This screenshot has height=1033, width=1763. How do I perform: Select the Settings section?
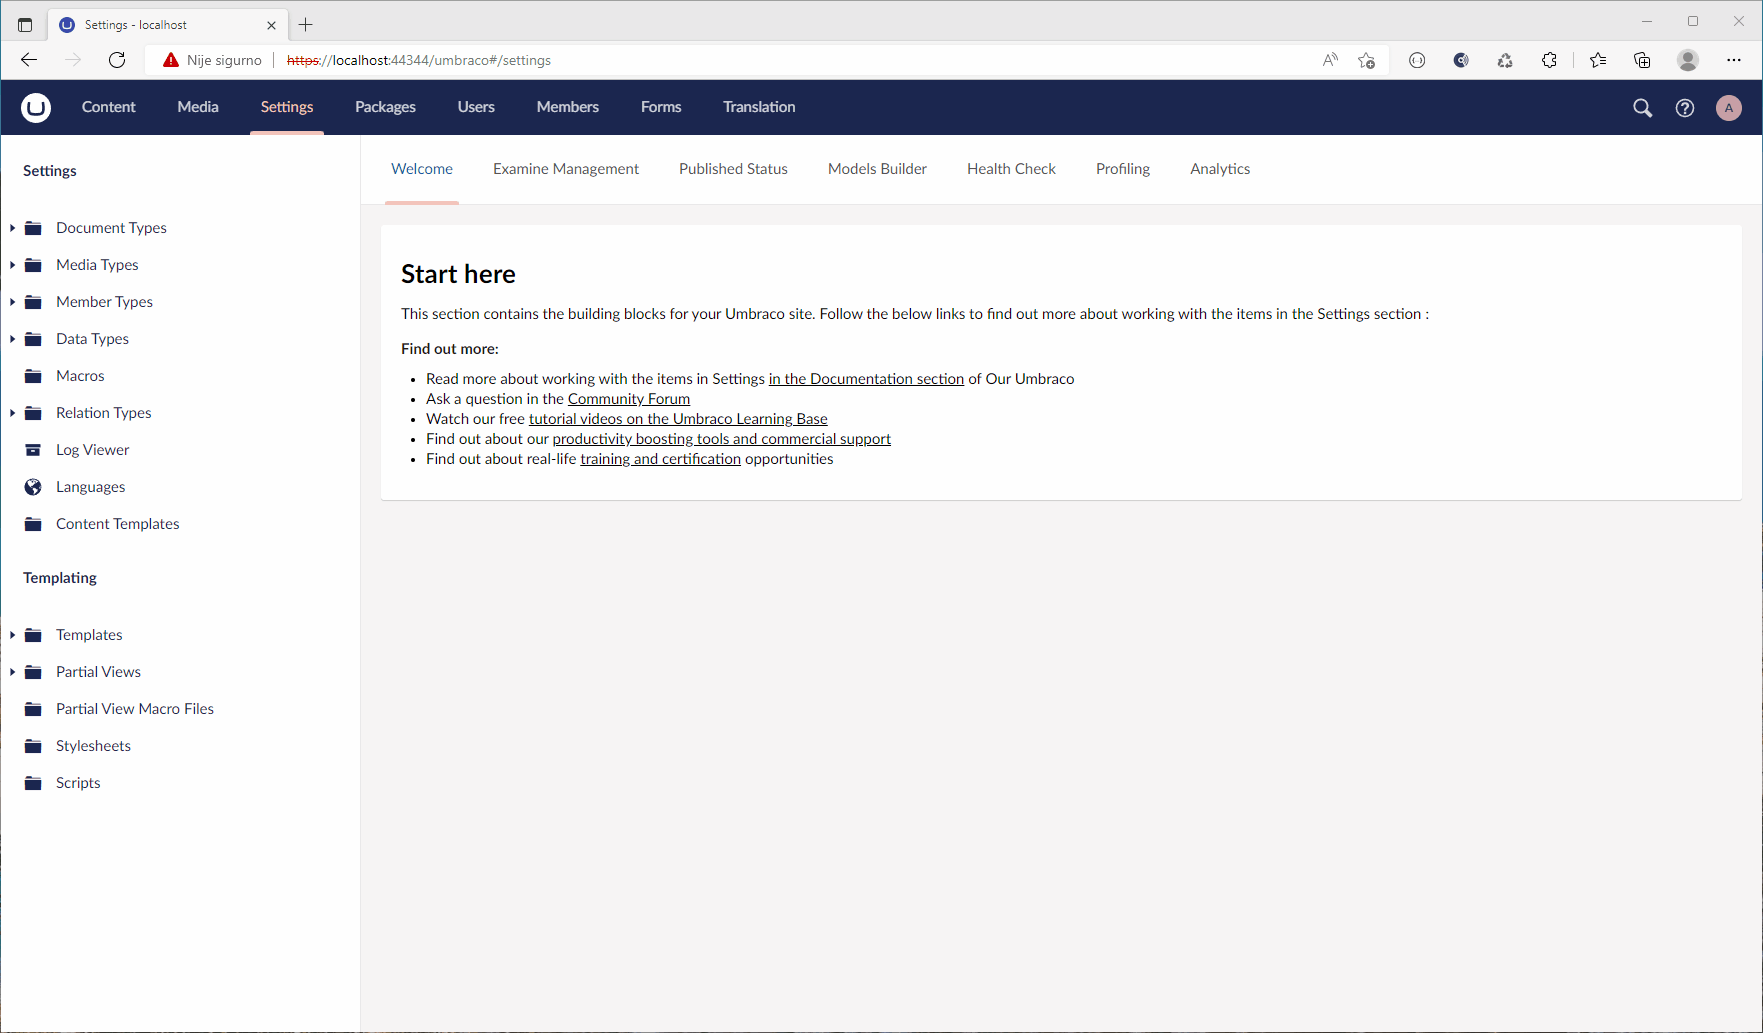click(287, 107)
